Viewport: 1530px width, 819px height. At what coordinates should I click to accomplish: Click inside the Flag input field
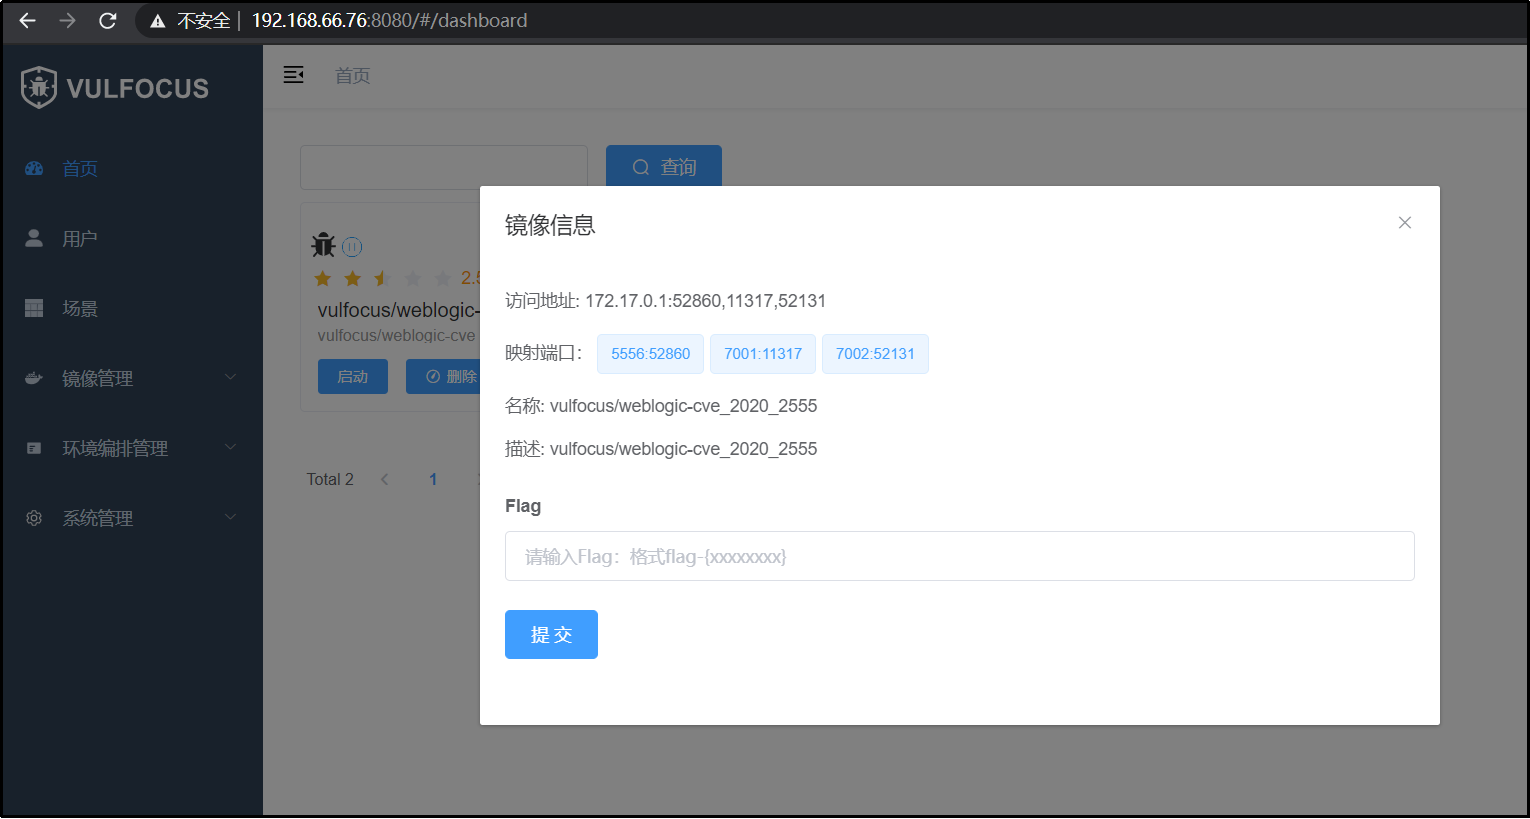pos(959,556)
